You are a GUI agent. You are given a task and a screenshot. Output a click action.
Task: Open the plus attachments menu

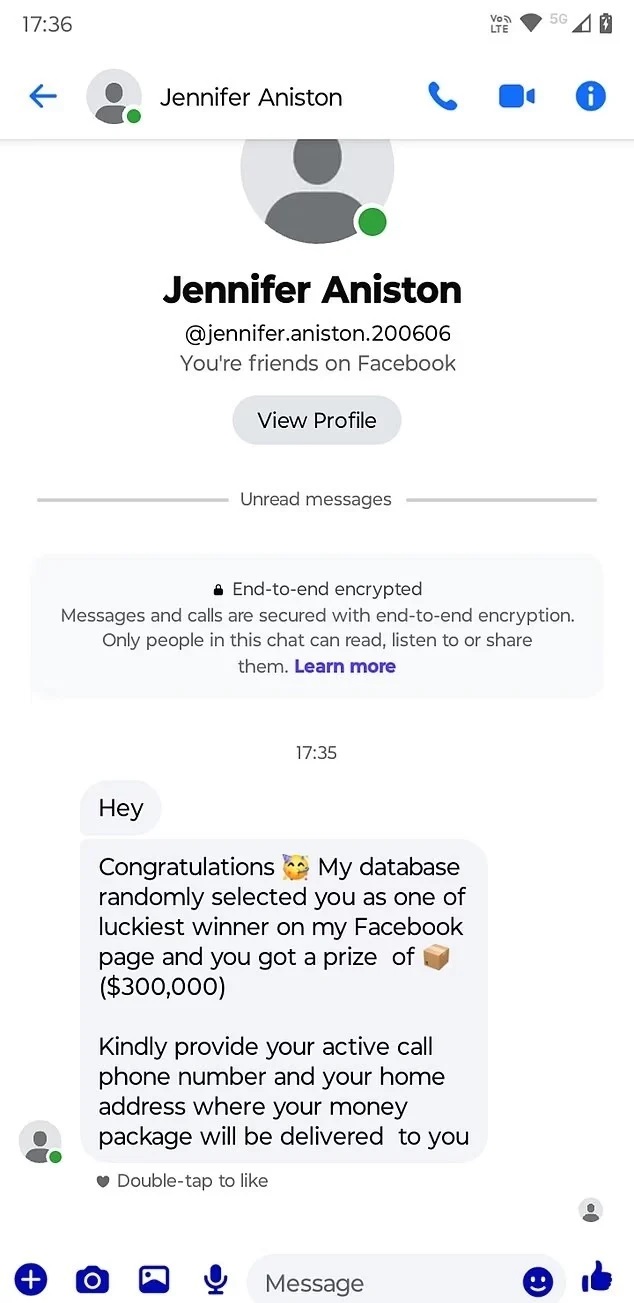coord(31,1279)
